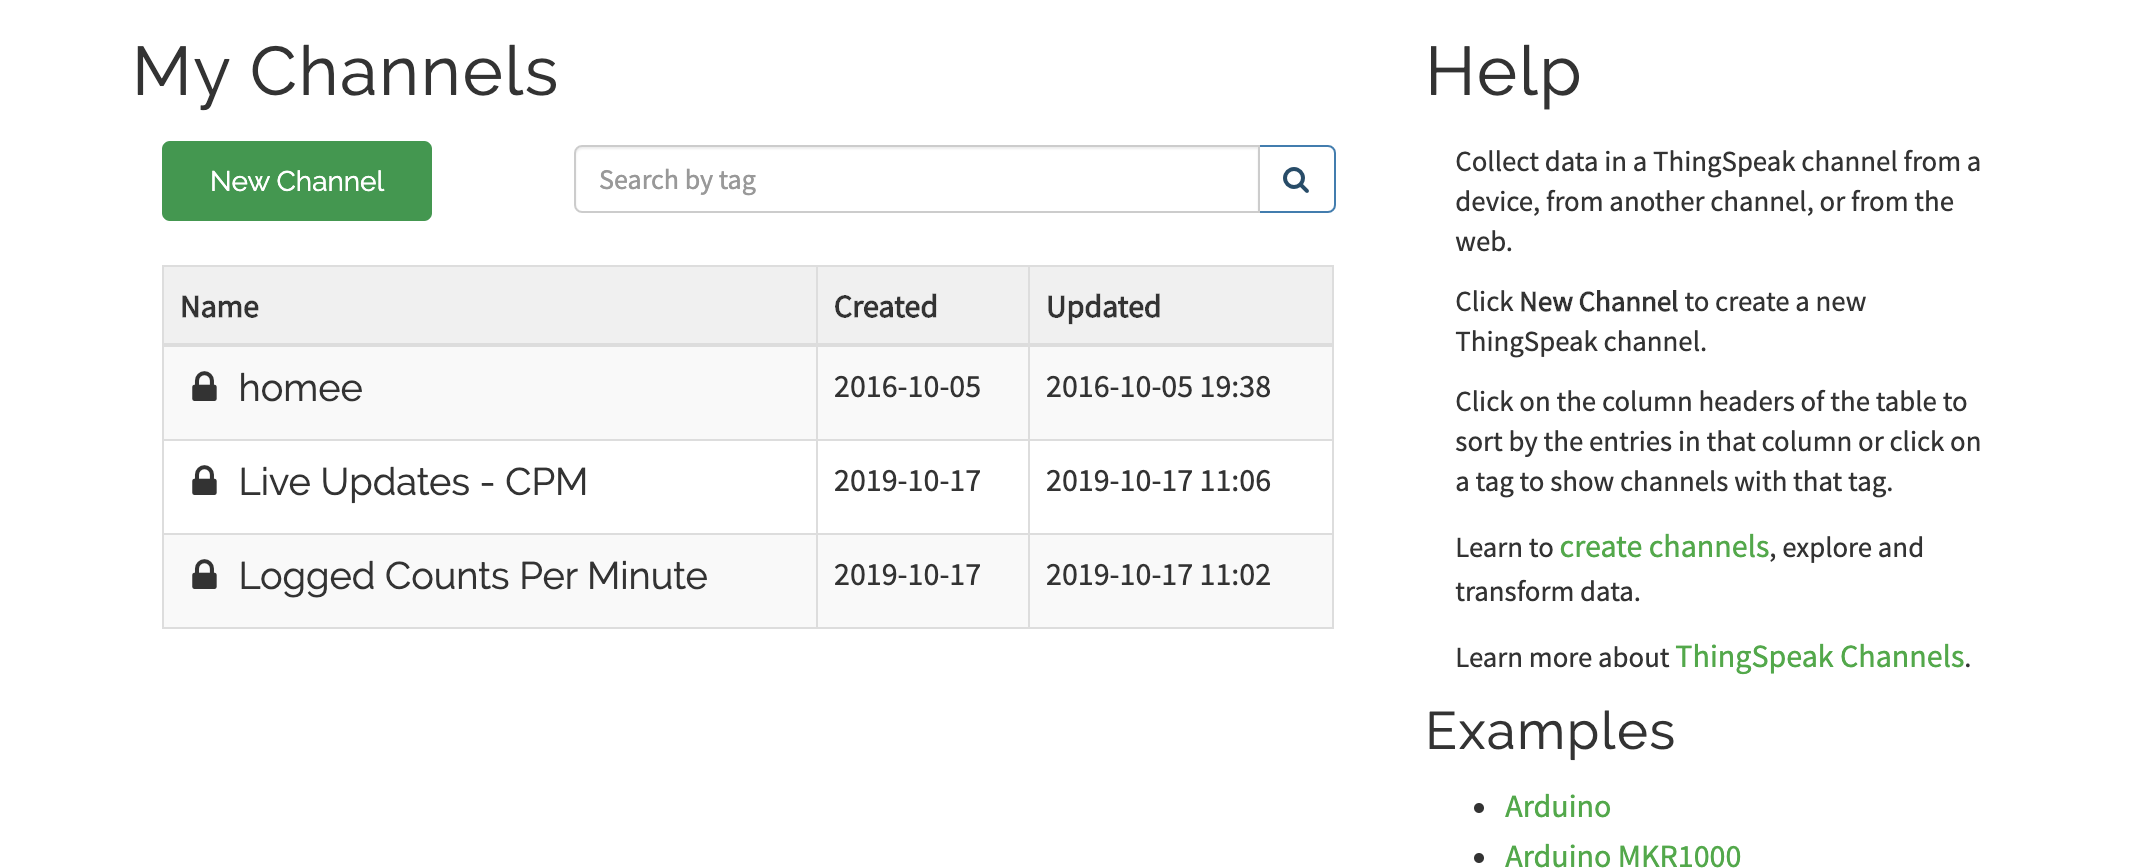Image resolution: width=2142 pixels, height=868 pixels.
Task: Select updated time 2019-10-17 11:02
Action: pos(1158,575)
